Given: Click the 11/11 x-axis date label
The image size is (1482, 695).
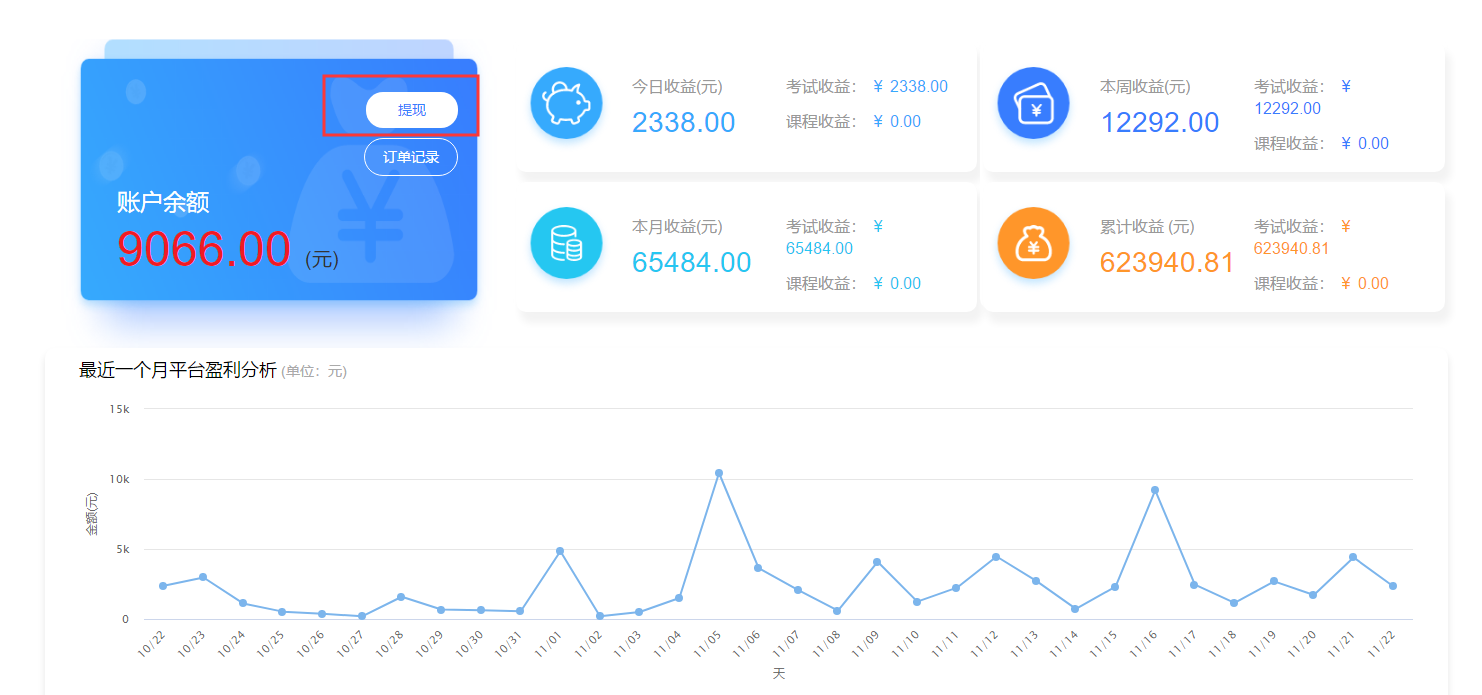Looking at the screenshot, I should coord(946,642).
